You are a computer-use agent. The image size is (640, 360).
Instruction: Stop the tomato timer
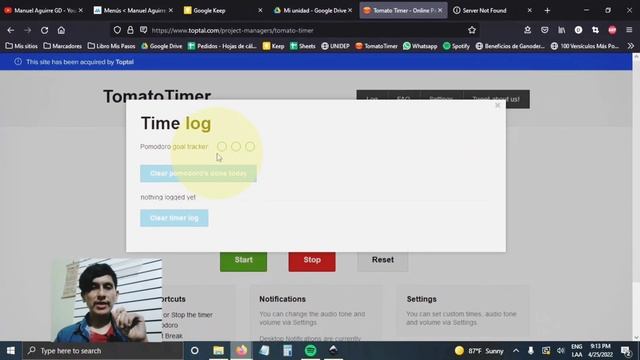pyautogui.click(x=312, y=261)
